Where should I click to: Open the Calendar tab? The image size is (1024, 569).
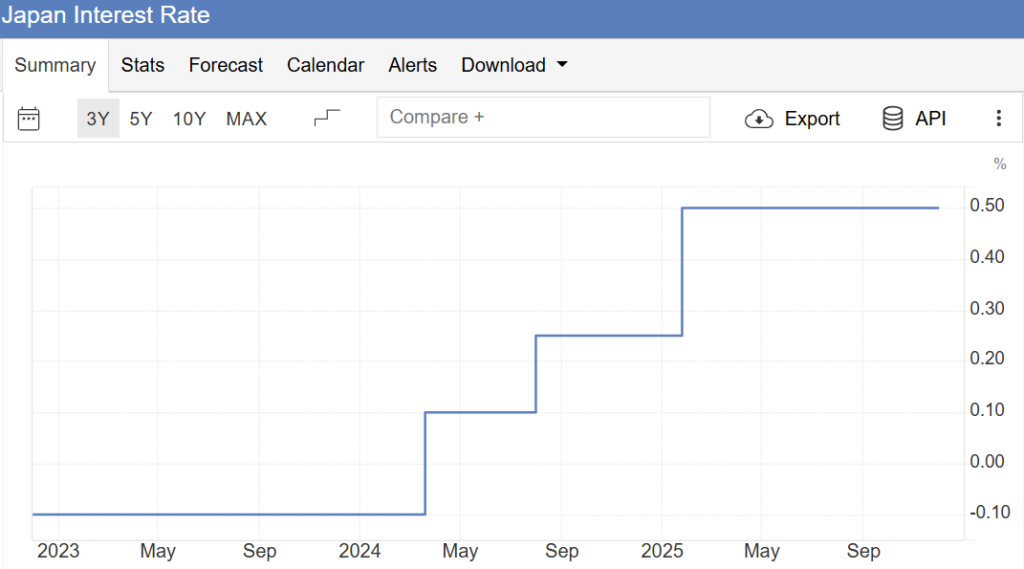click(x=326, y=65)
